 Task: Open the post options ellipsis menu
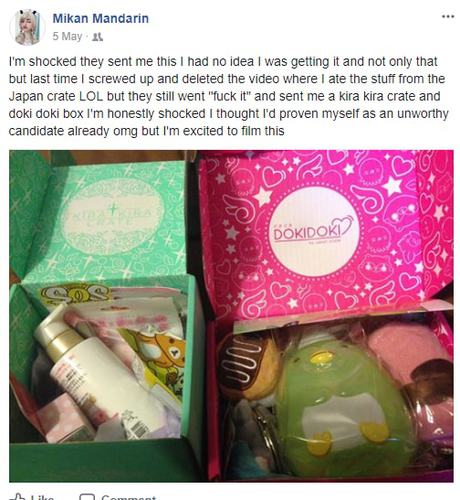click(448, 16)
